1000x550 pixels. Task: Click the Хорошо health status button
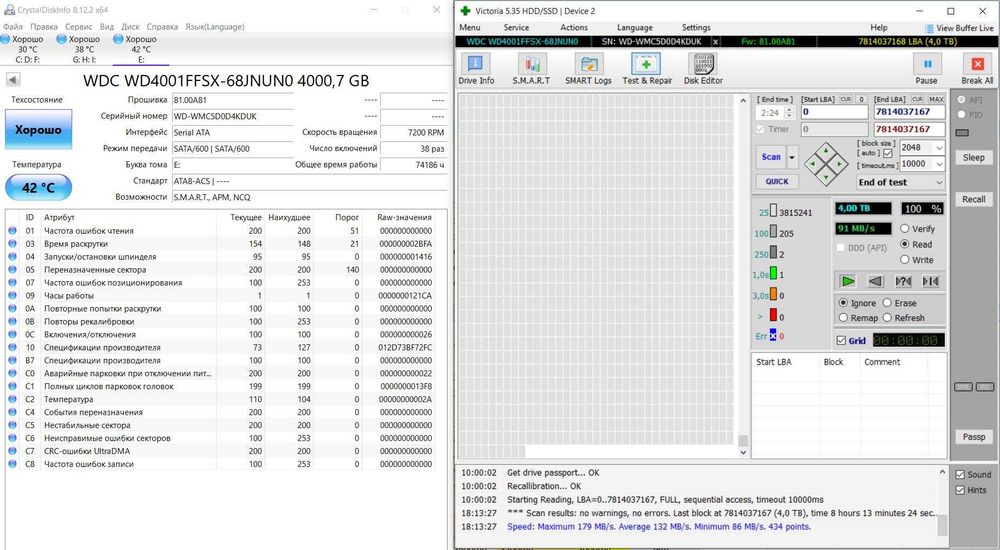coord(38,130)
